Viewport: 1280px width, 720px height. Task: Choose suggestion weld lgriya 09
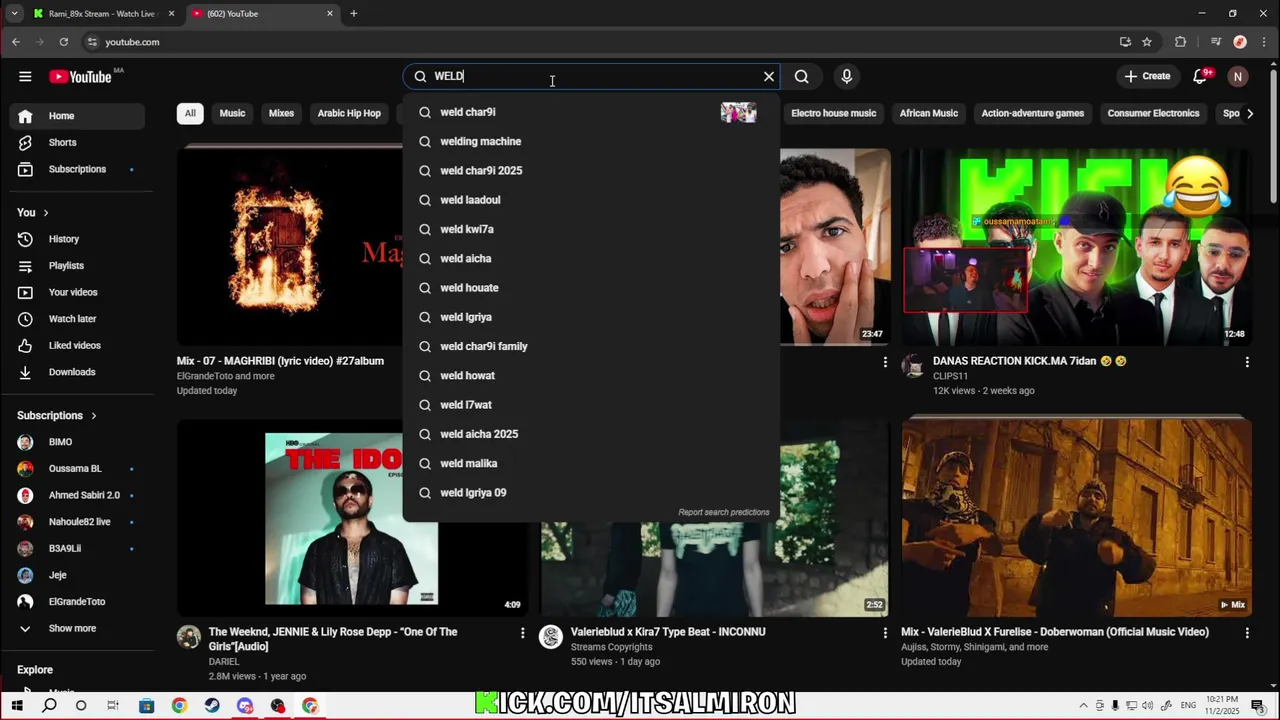(590, 493)
